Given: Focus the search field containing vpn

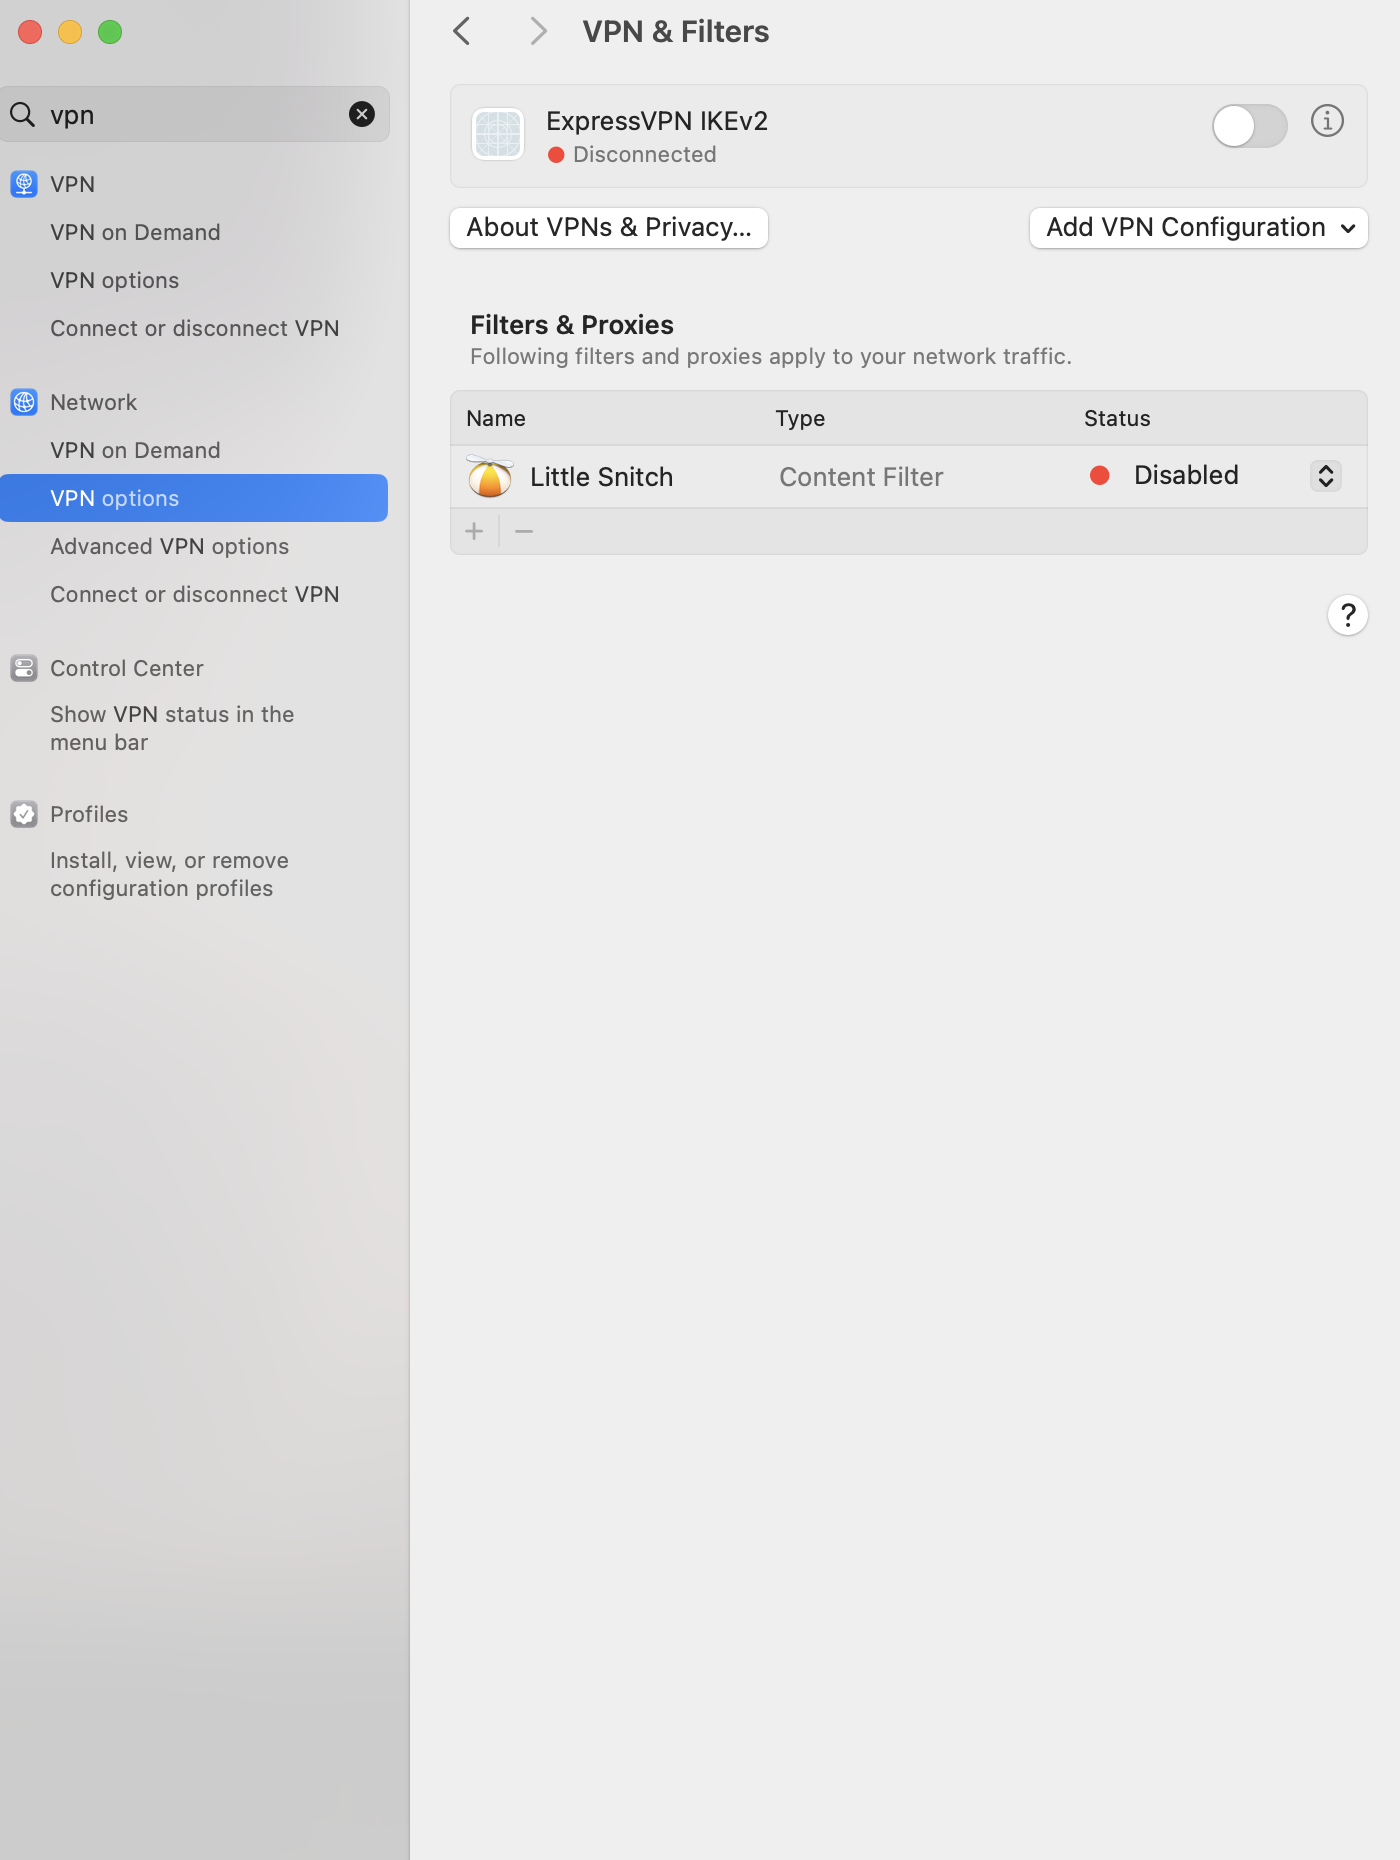Looking at the screenshot, I should tap(195, 114).
